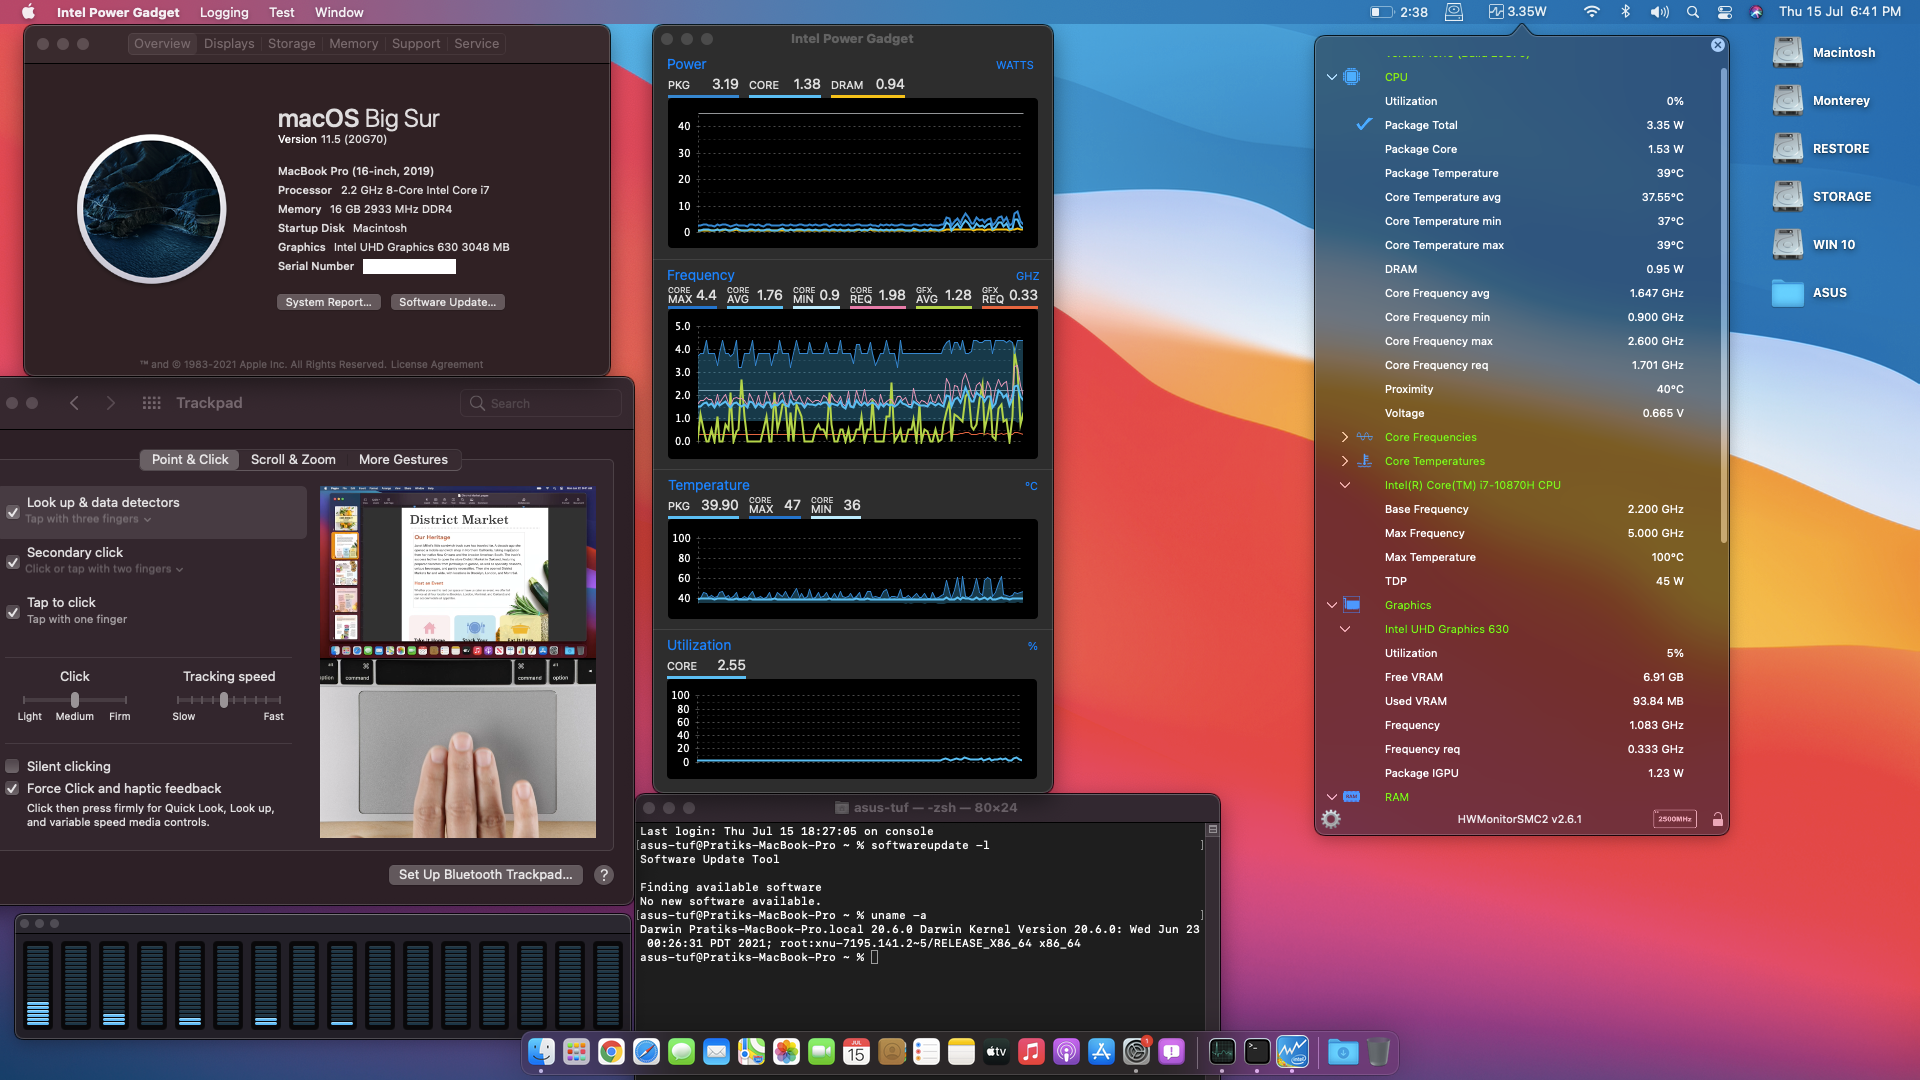1920x1080 pixels.
Task: Click Set Up Bluetooth Trackpad button
Action: pyautogui.click(x=485, y=874)
